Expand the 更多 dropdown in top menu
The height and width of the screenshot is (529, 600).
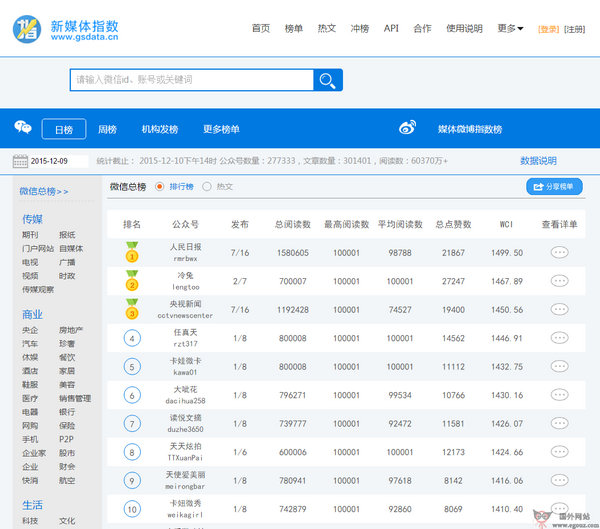pyautogui.click(x=510, y=28)
